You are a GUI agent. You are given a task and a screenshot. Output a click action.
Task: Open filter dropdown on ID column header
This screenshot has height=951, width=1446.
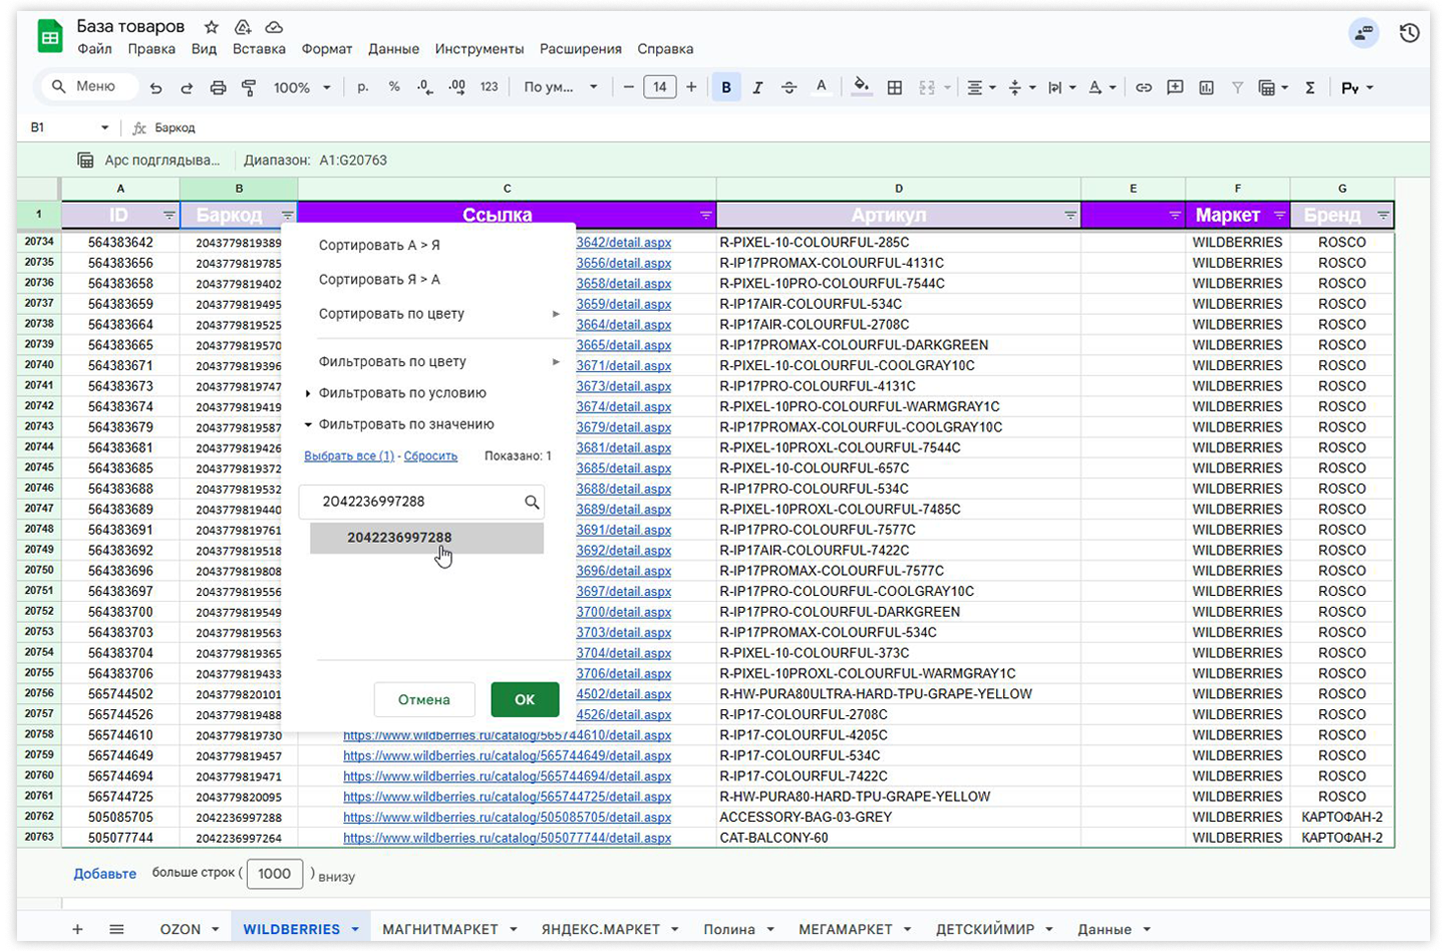point(169,215)
